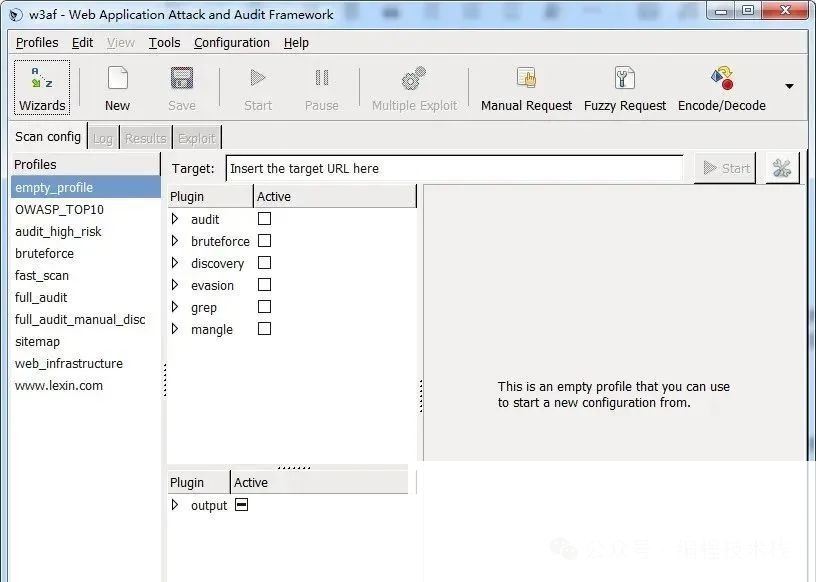Select the discovery plugin row label

(x=218, y=263)
